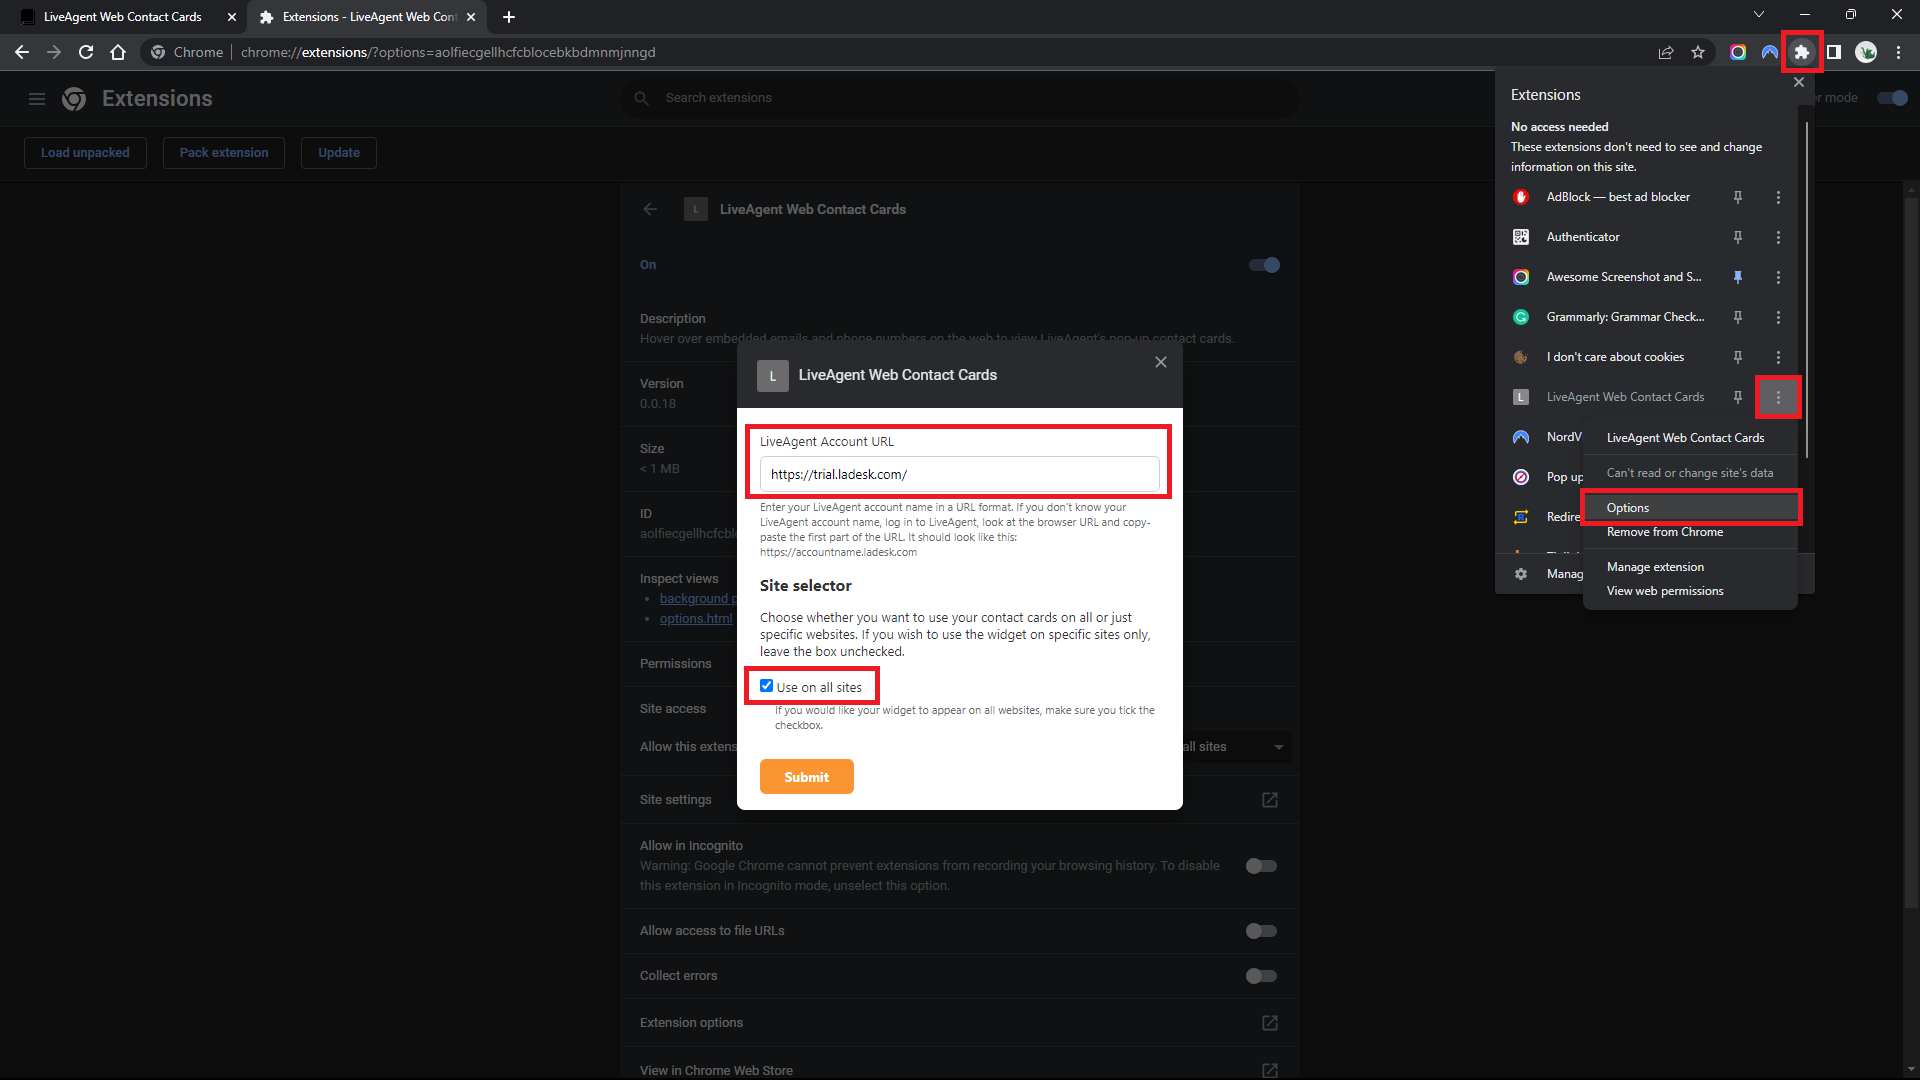
Task: Click the bookmark star icon
Action: coord(1698,52)
